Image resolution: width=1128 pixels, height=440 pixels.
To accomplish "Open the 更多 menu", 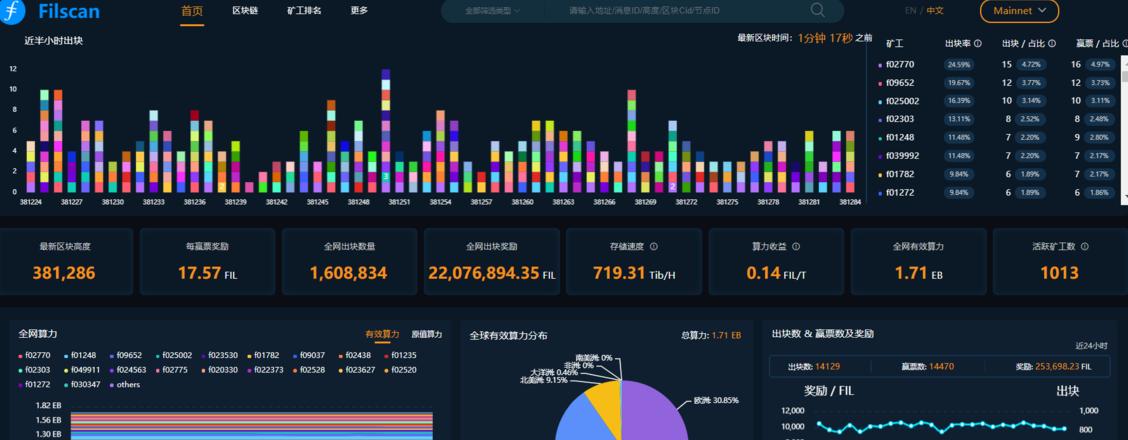I will (x=359, y=11).
